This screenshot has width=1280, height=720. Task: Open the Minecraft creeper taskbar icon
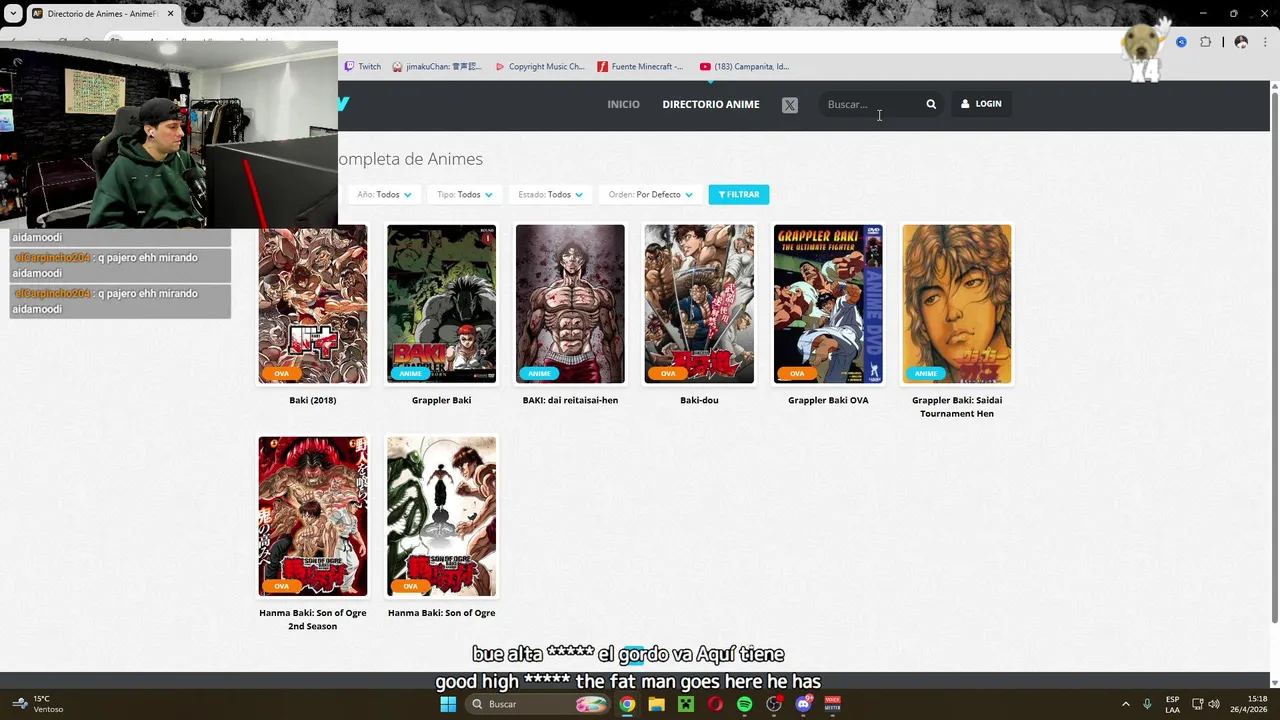coord(686,704)
